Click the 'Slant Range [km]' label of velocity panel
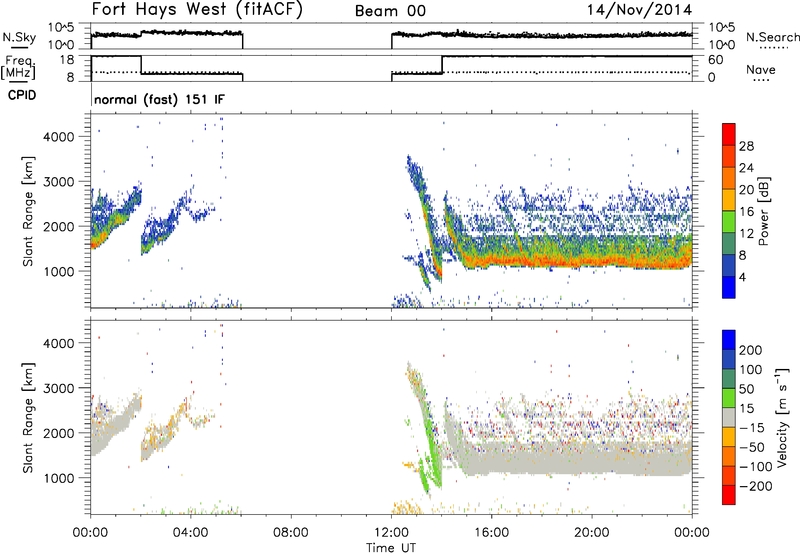 click(28, 418)
